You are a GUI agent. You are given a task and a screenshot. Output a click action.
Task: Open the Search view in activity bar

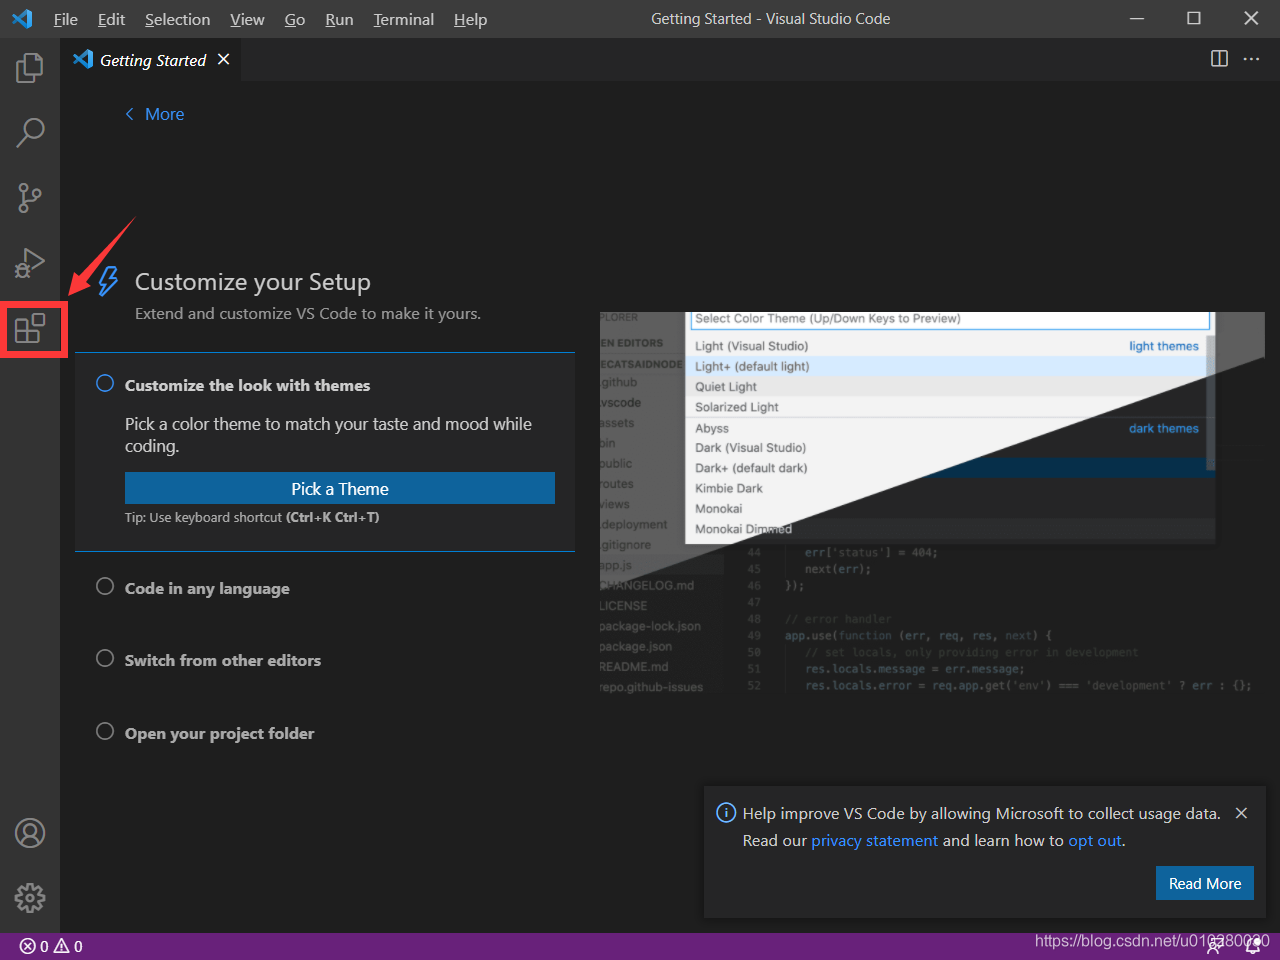click(x=30, y=132)
